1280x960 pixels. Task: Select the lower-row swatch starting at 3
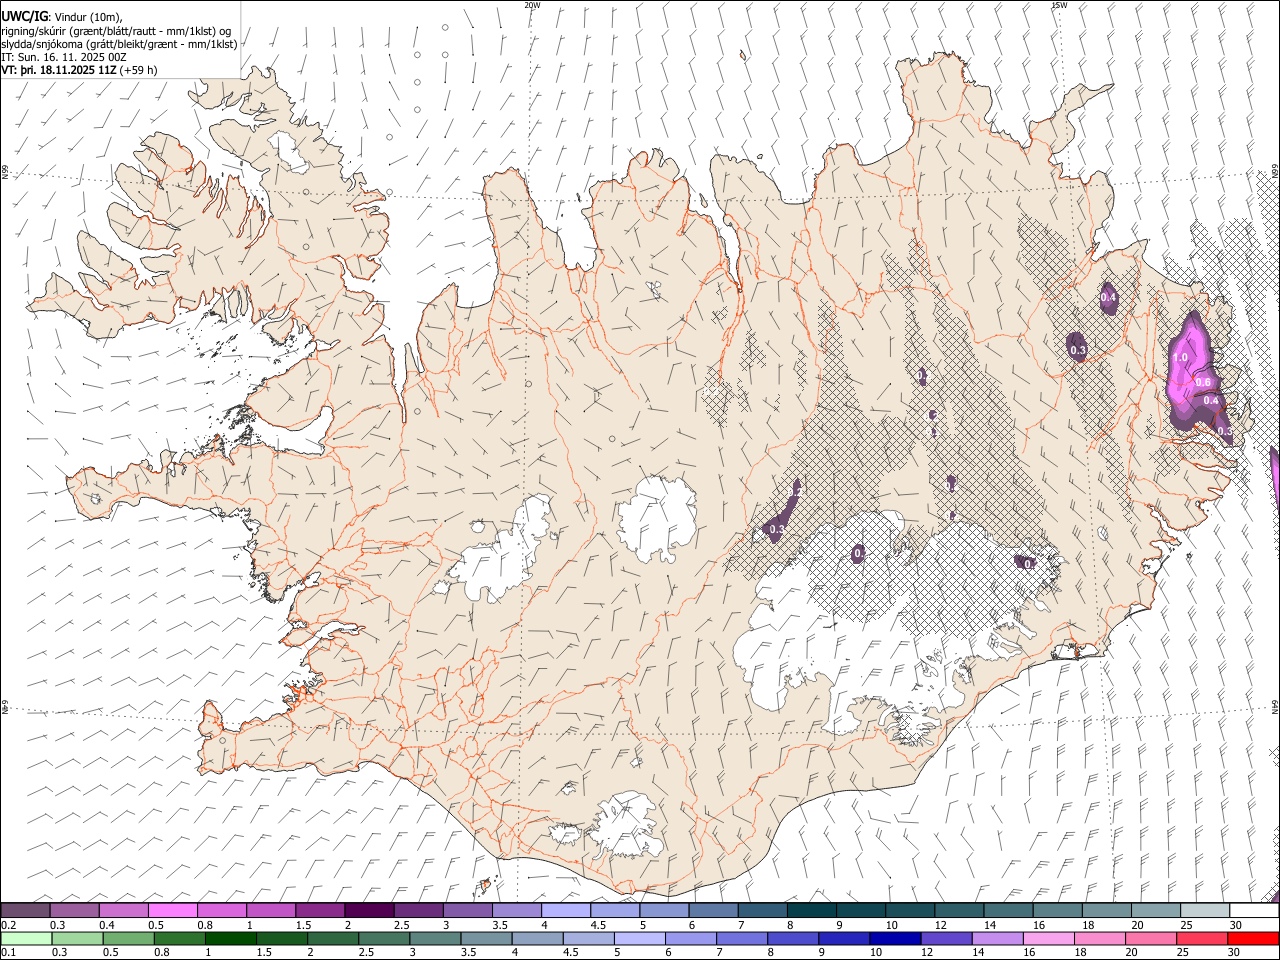click(x=435, y=938)
